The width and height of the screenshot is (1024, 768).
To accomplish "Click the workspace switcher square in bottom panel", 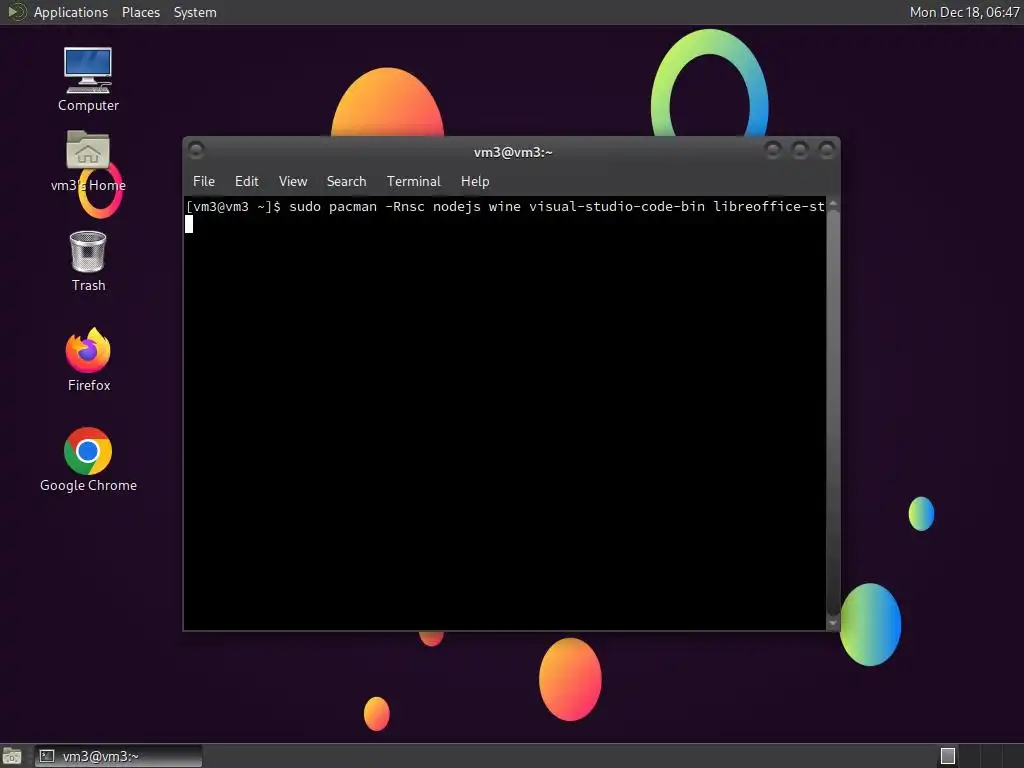I will point(948,756).
